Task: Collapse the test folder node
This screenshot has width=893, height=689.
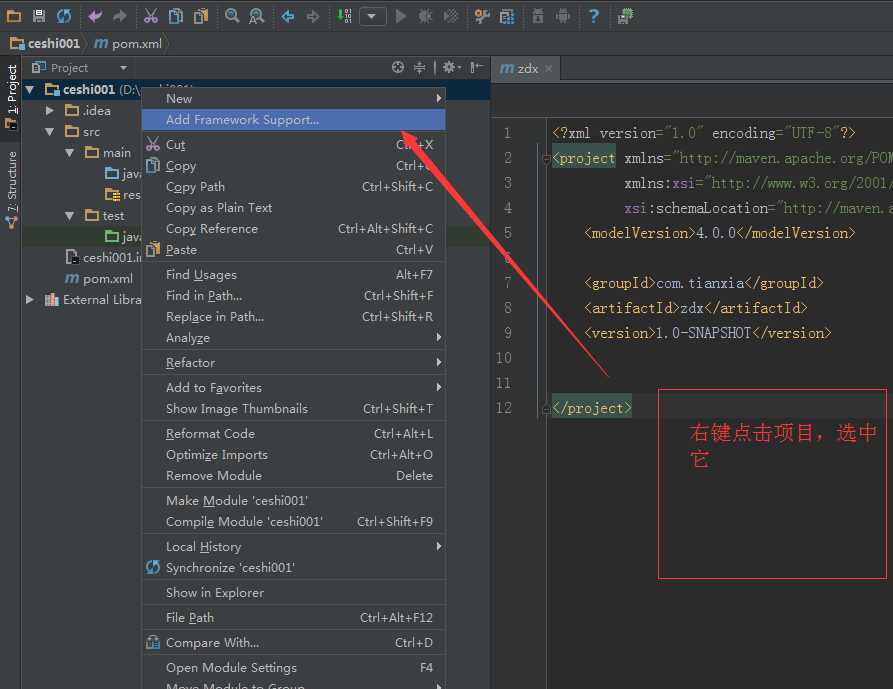Action: click(x=69, y=216)
